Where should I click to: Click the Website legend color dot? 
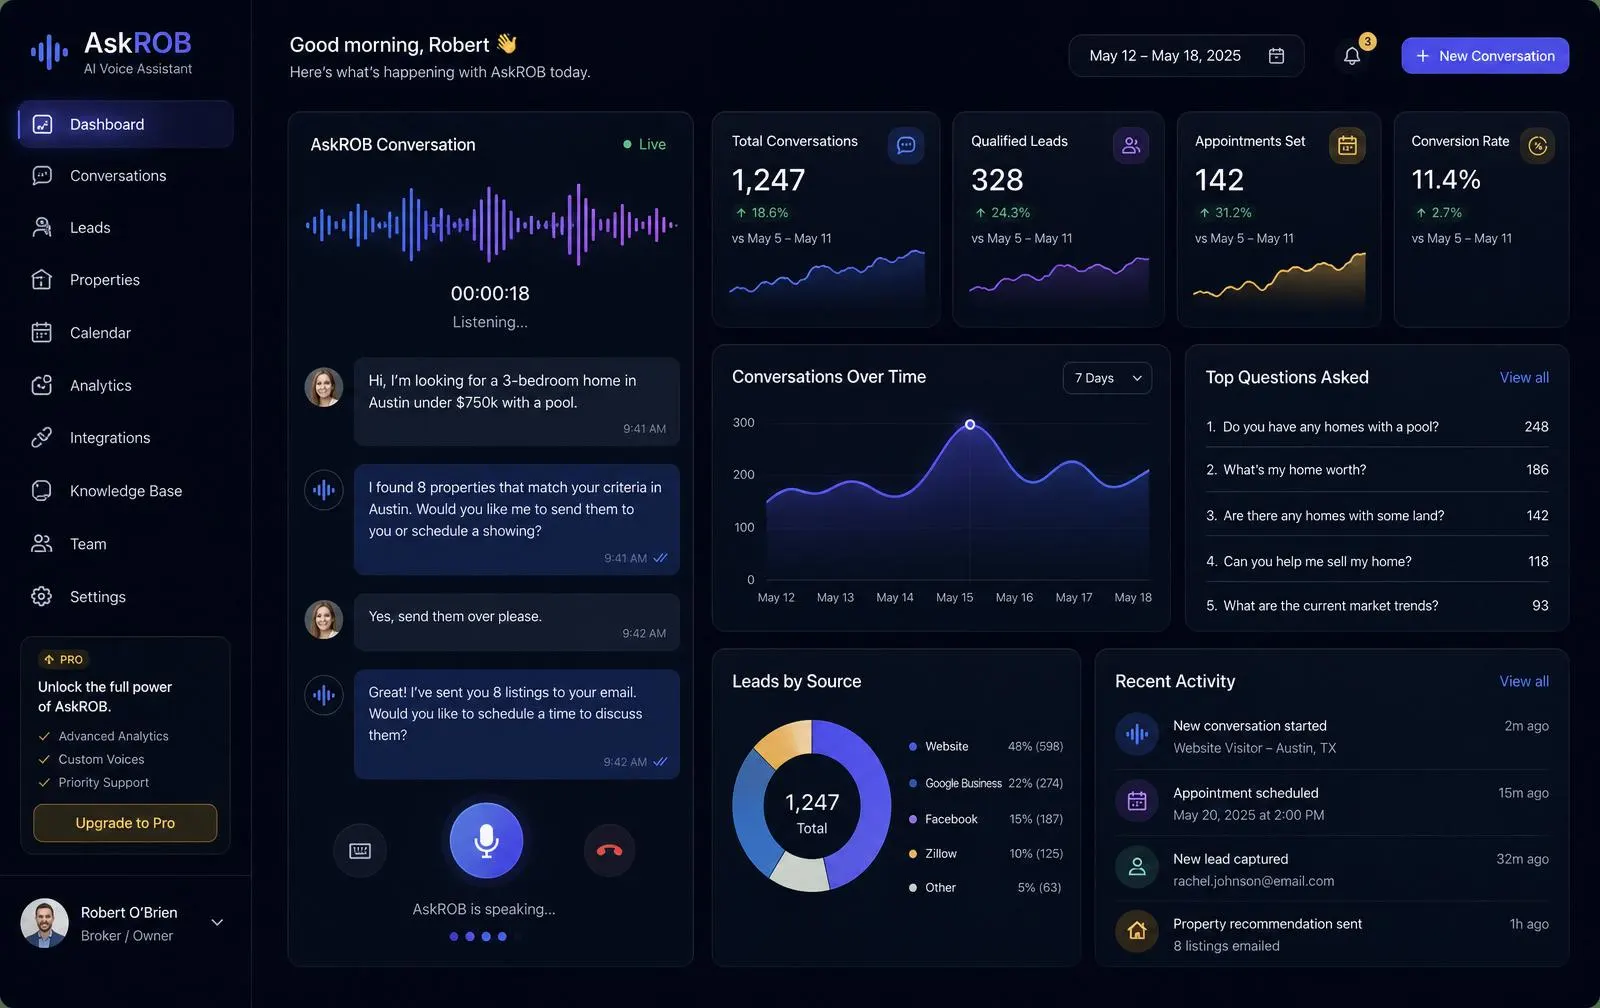(x=913, y=746)
